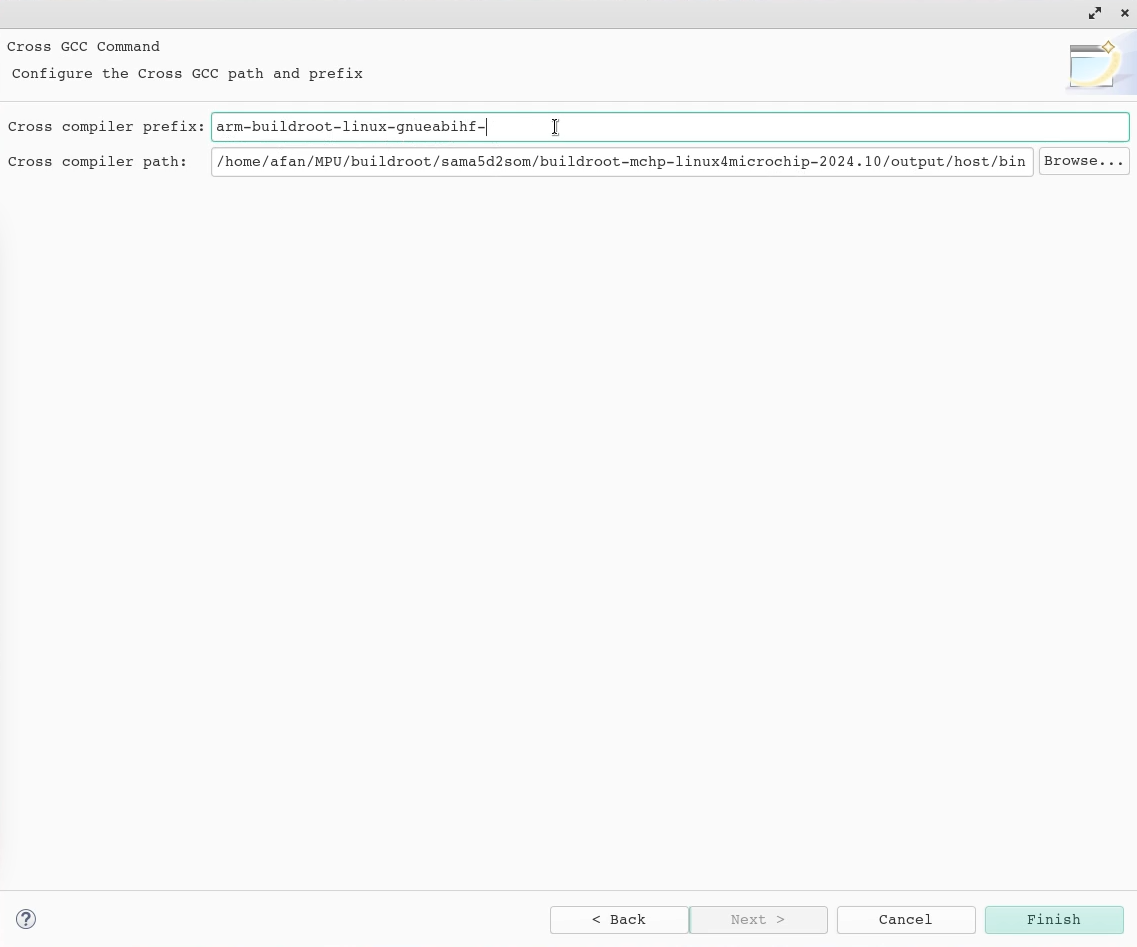The width and height of the screenshot is (1137, 947).
Task: Click the fullscreen expand icon in title bar
Action: 1095,13
